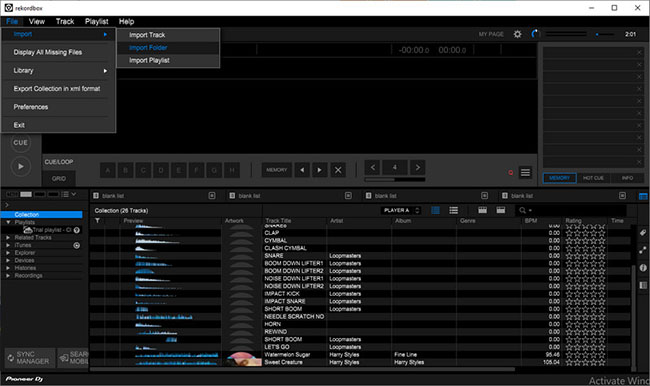
Task: Toggle the pin icon on second blank list
Action: click(348, 196)
